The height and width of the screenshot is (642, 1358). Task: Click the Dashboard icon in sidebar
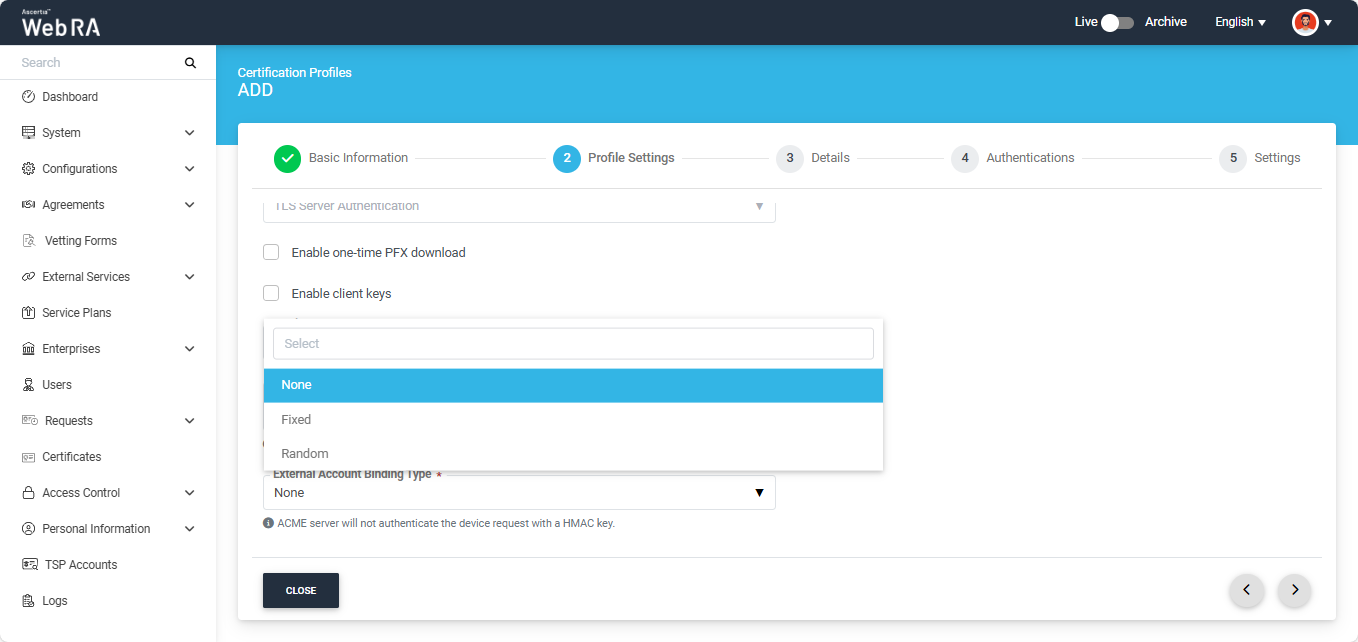tap(28, 97)
